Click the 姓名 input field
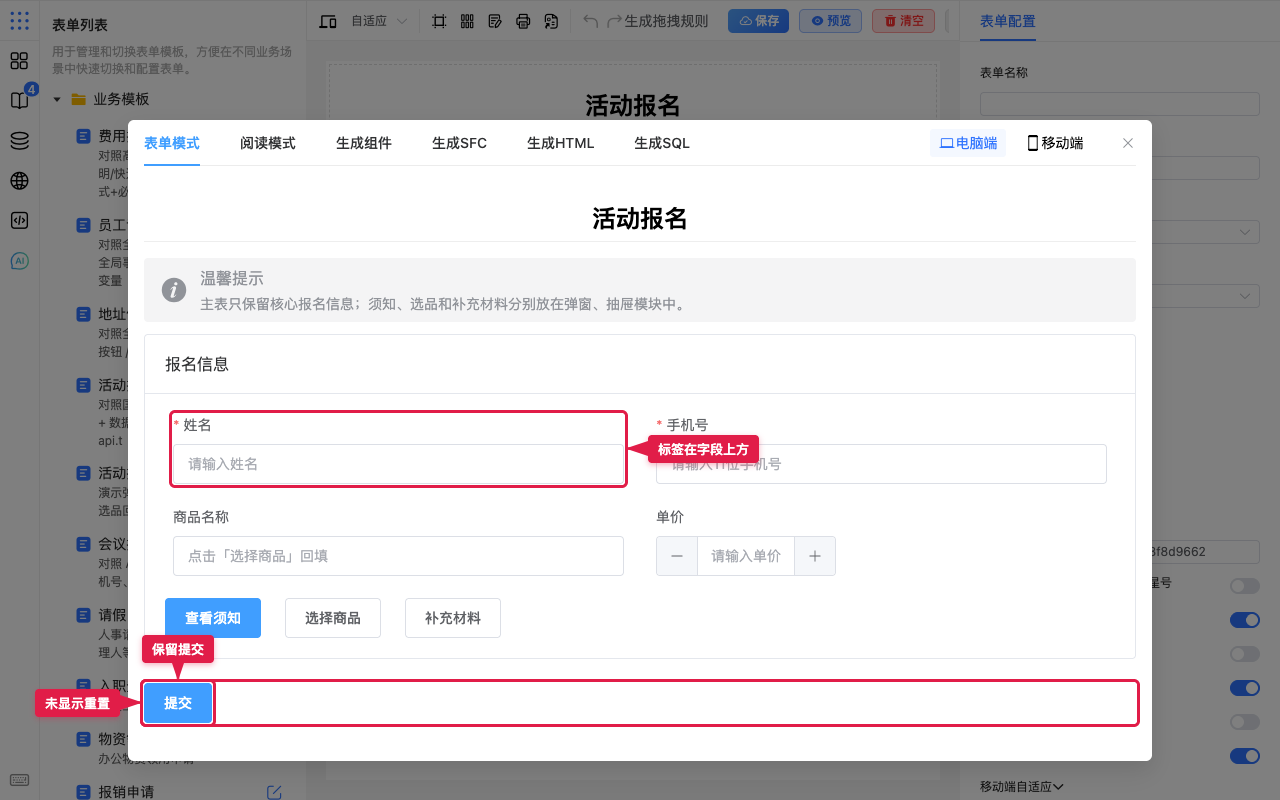 coord(398,464)
